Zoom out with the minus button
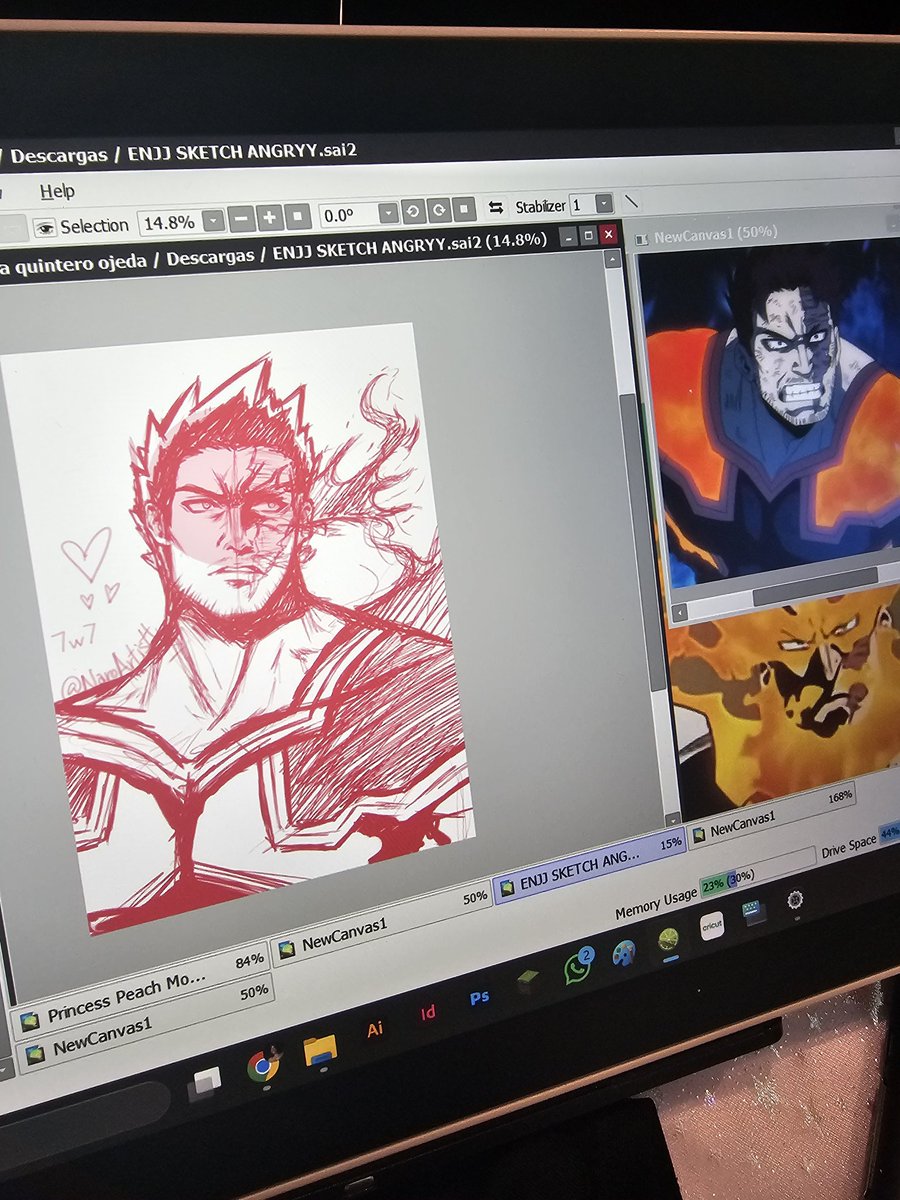This screenshot has height=1200, width=900. (x=242, y=218)
